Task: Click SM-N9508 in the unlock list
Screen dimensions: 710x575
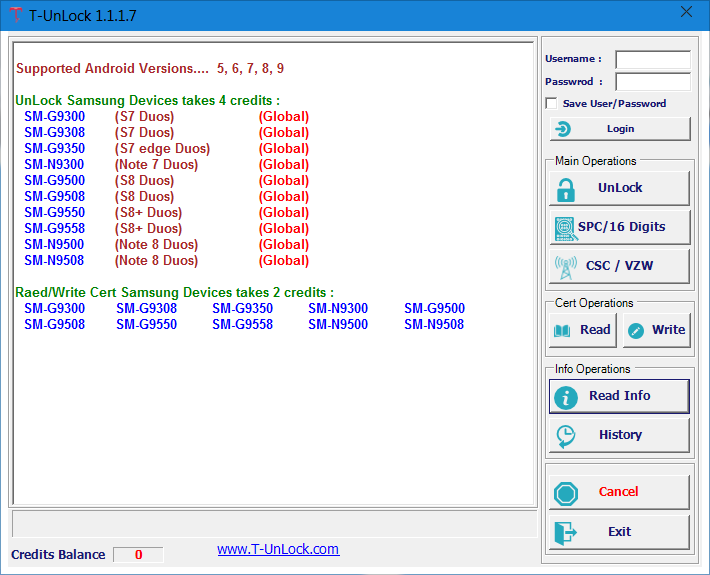Action: [x=54, y=260]
